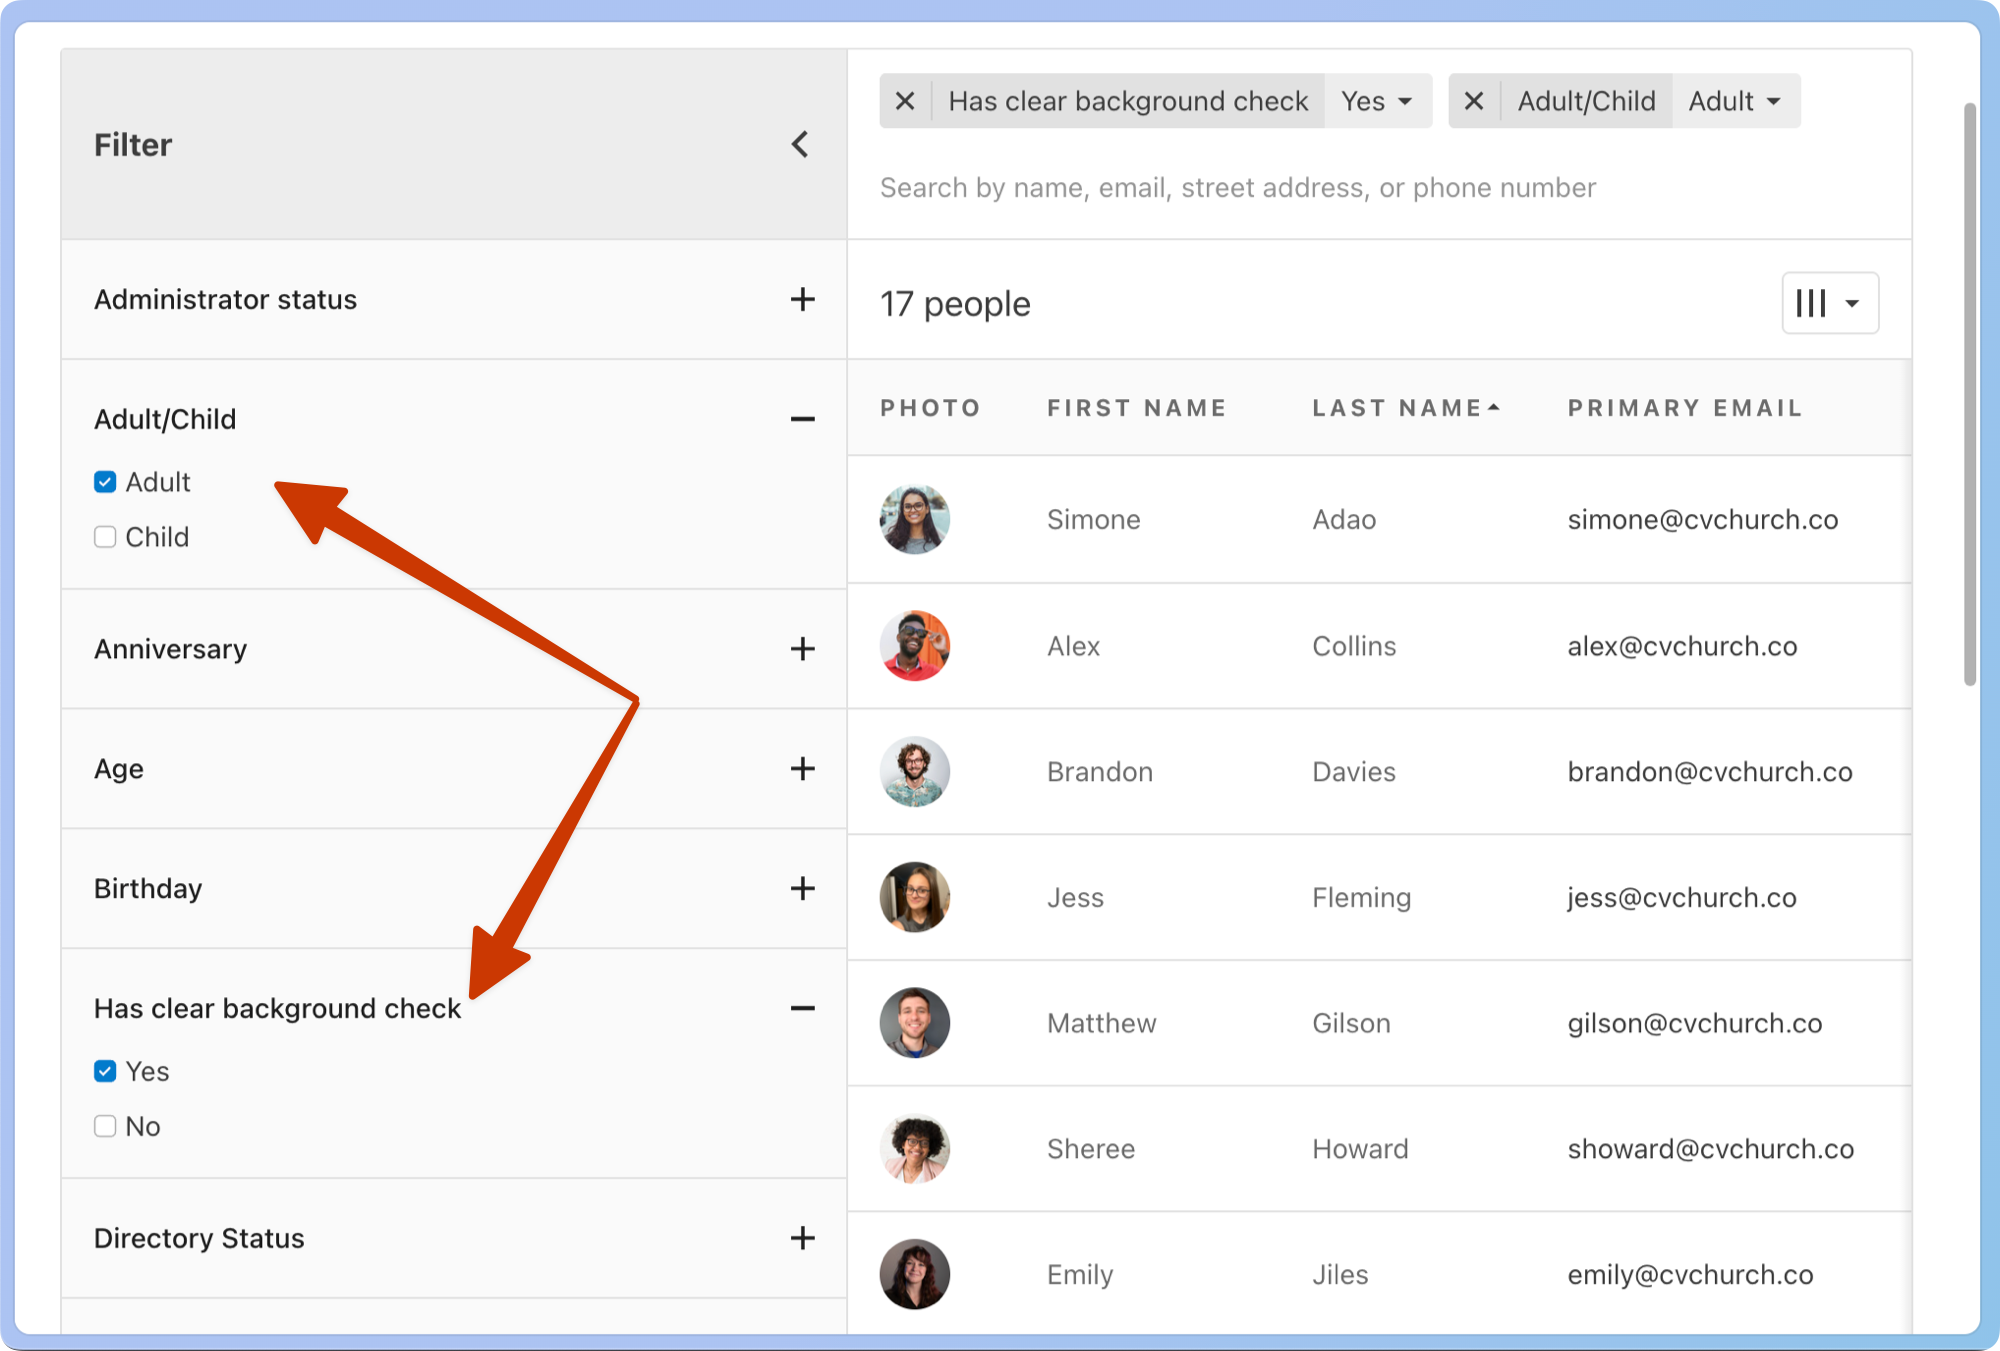Open the Yes dropdown in background check chip

(x=1377, y=101)
